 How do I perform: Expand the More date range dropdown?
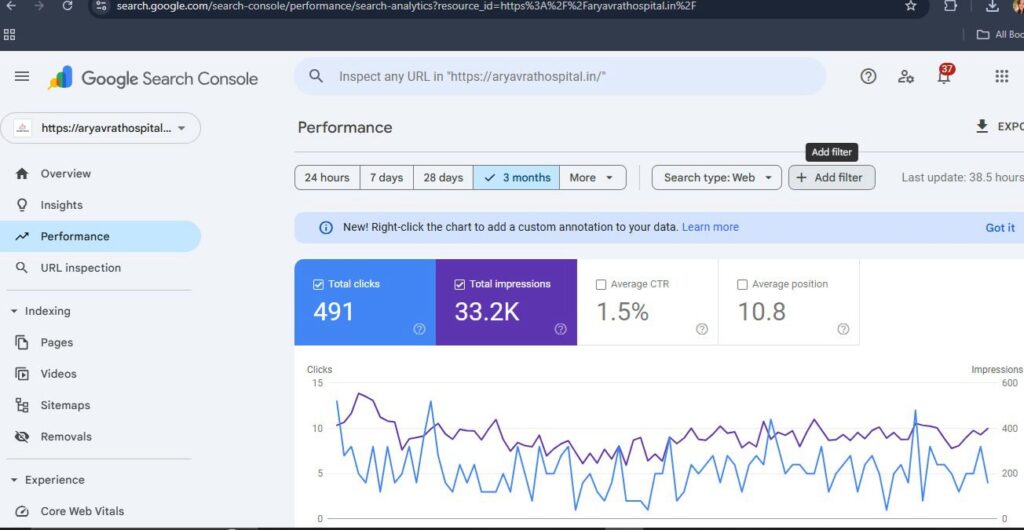click(x=593, y=178)
